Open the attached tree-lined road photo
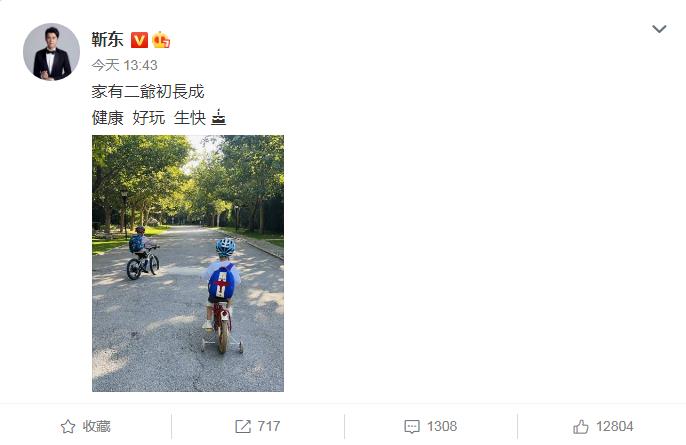 pyautogui.click(x=188, y=263)
